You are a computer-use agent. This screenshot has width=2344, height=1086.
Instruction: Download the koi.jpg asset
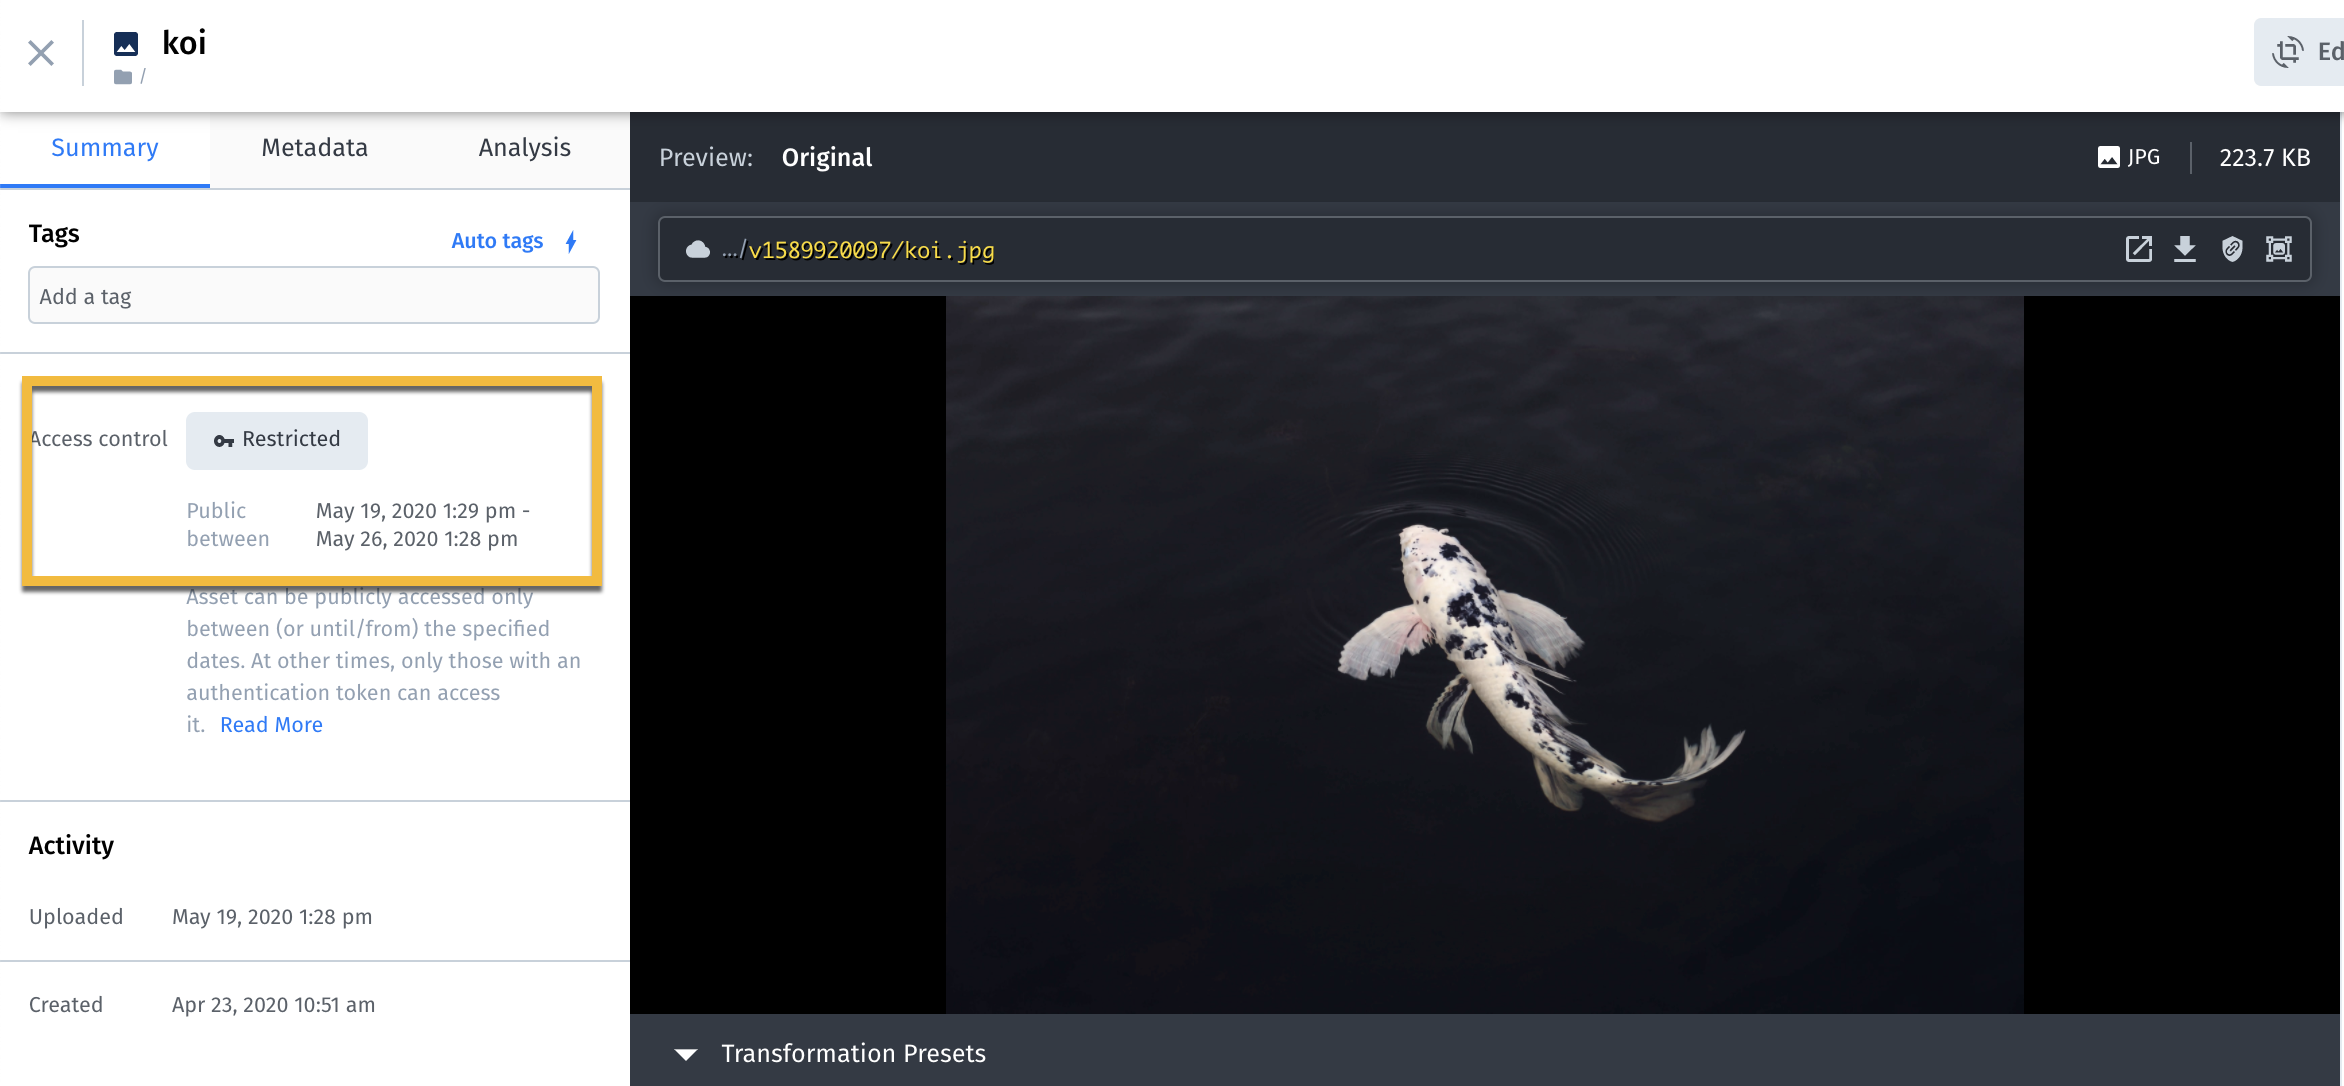(x=2185, y=249)
